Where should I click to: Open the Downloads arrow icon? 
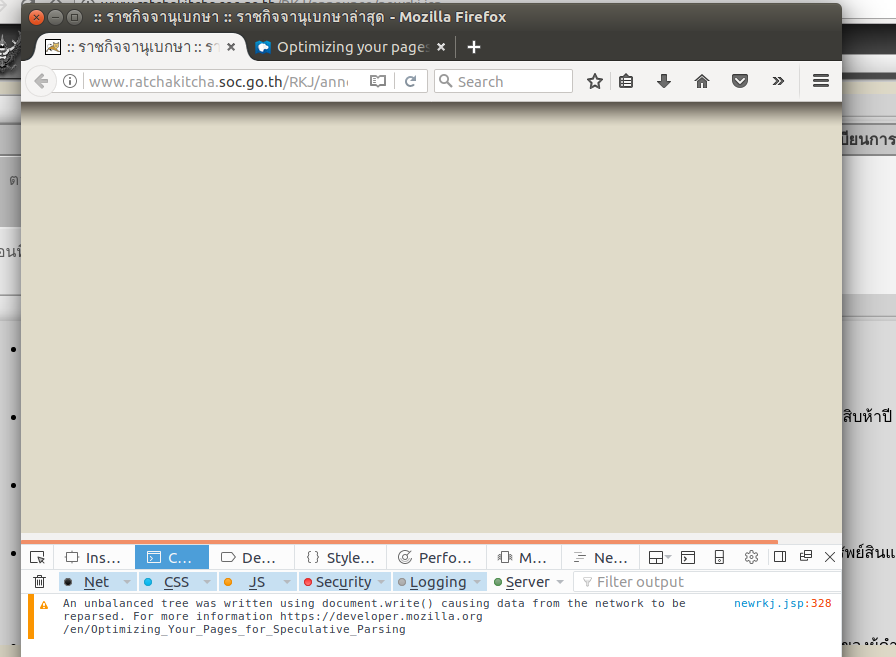tap(663, 81)
